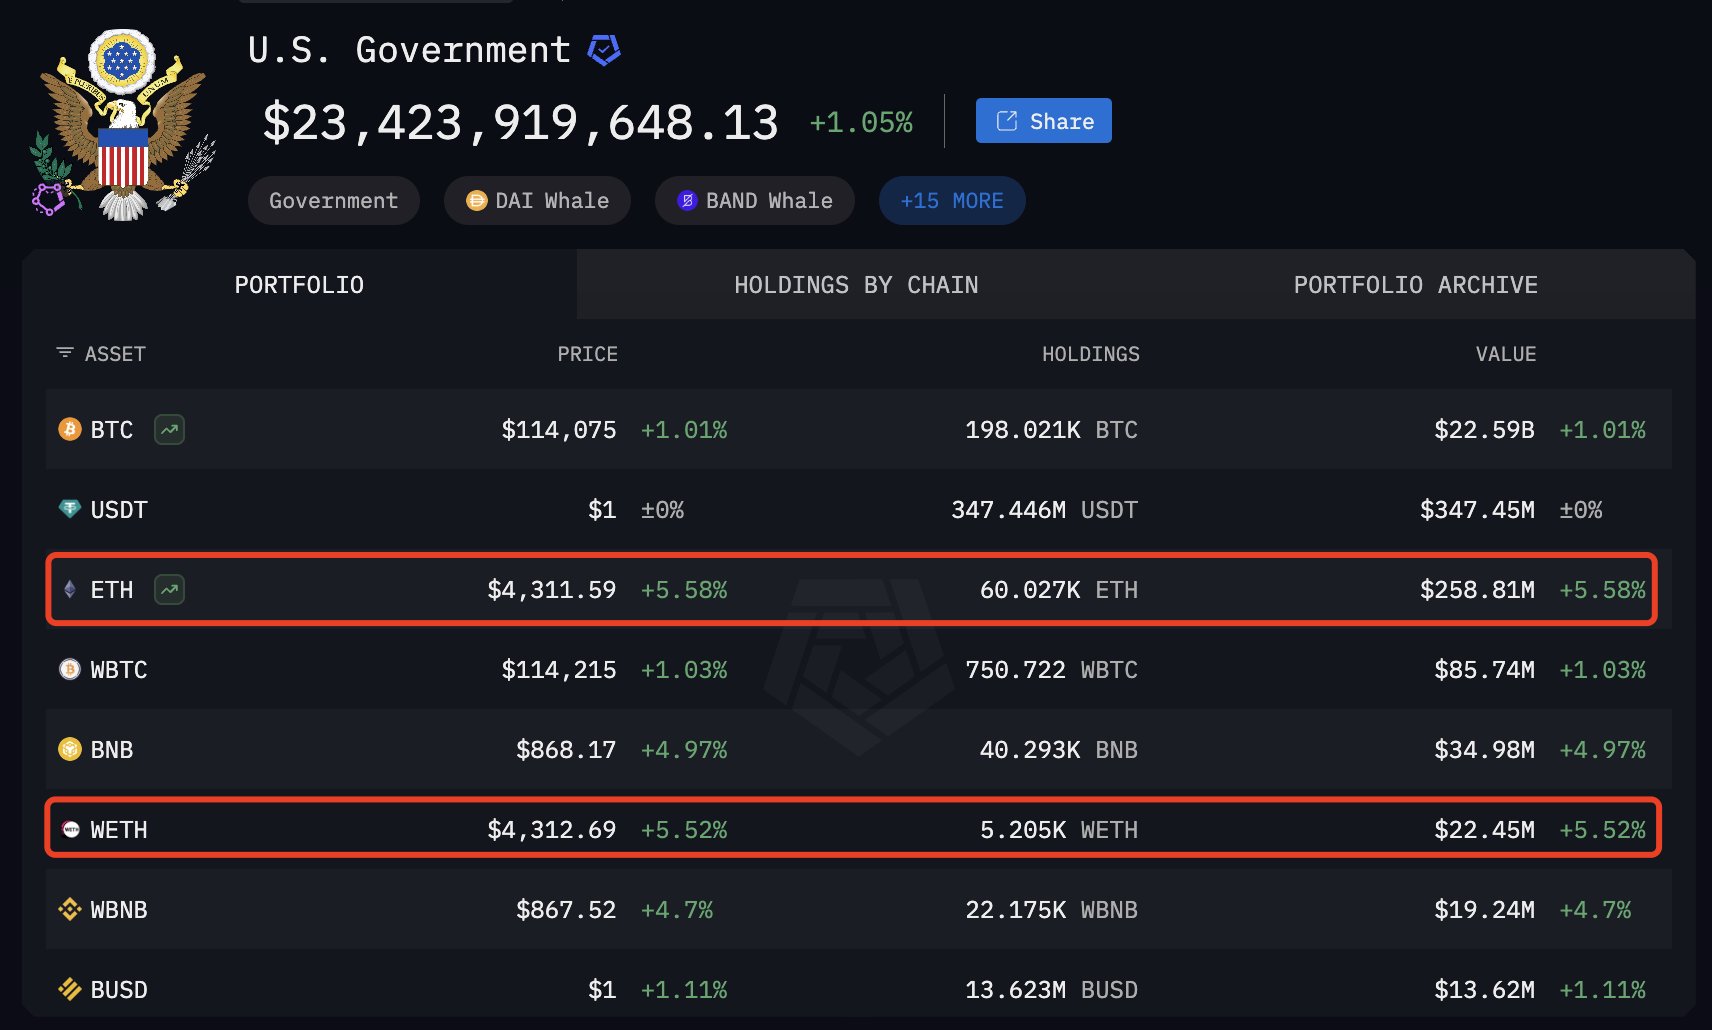The height and width of the screenshot is (1030, 1712).
Task: Switch to the PORTFOLIO ARCHIVE tab
Action: [x=1416, y=284]
